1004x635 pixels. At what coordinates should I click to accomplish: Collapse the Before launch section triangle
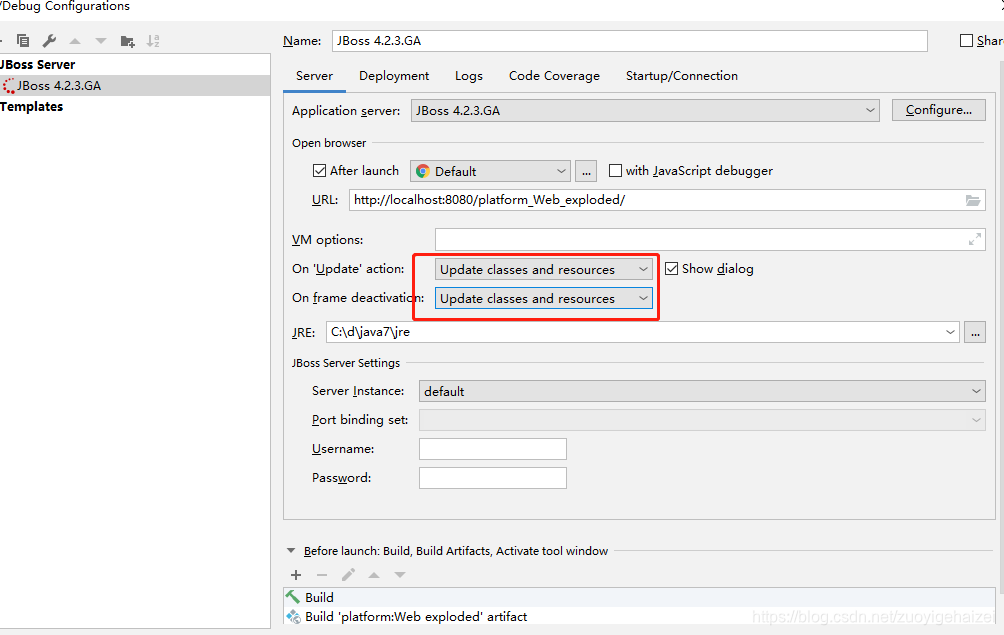click(291, 551)
